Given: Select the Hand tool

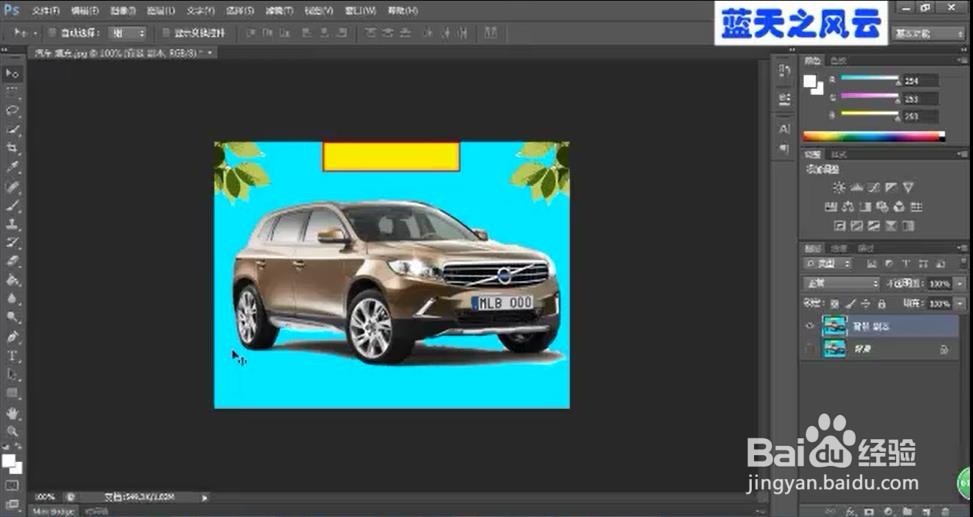Looking at the screenshot, I should 12,413.
